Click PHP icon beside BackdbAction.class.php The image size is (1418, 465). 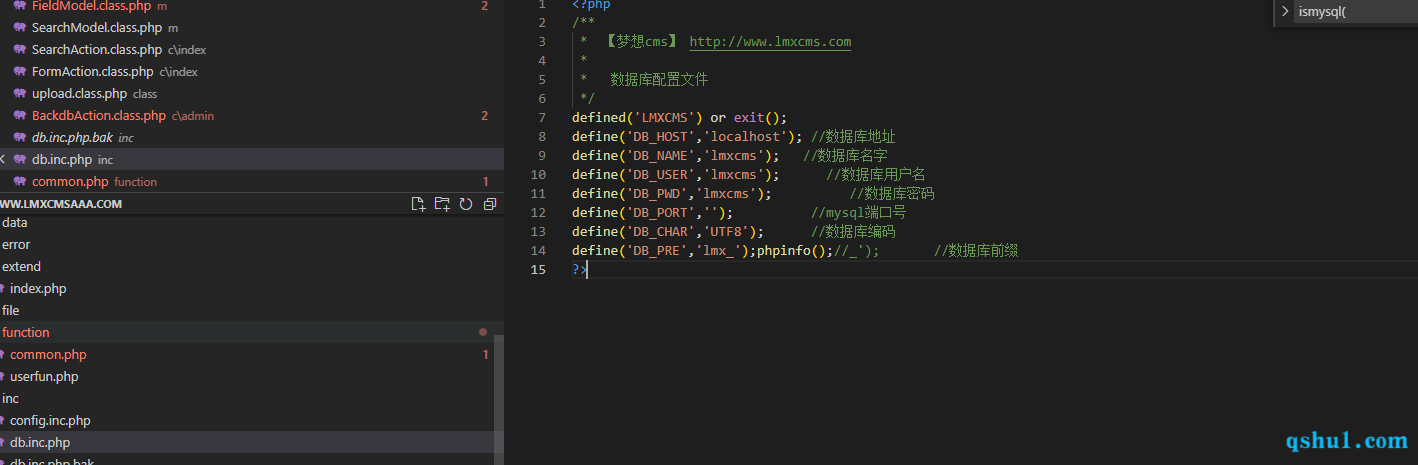coord(20,115)
